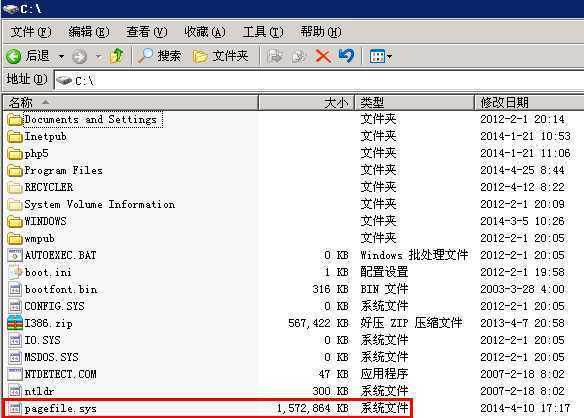Click the date 2003-3-28 4:00

522,289
